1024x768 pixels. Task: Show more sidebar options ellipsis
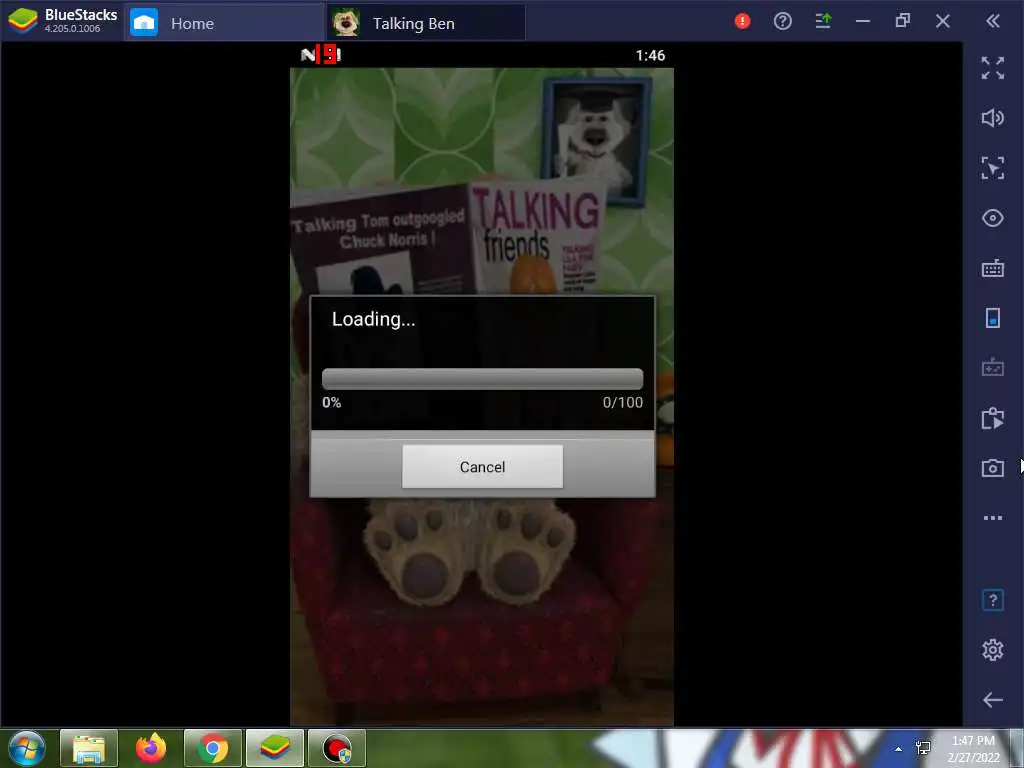click(x=993, y=518)
